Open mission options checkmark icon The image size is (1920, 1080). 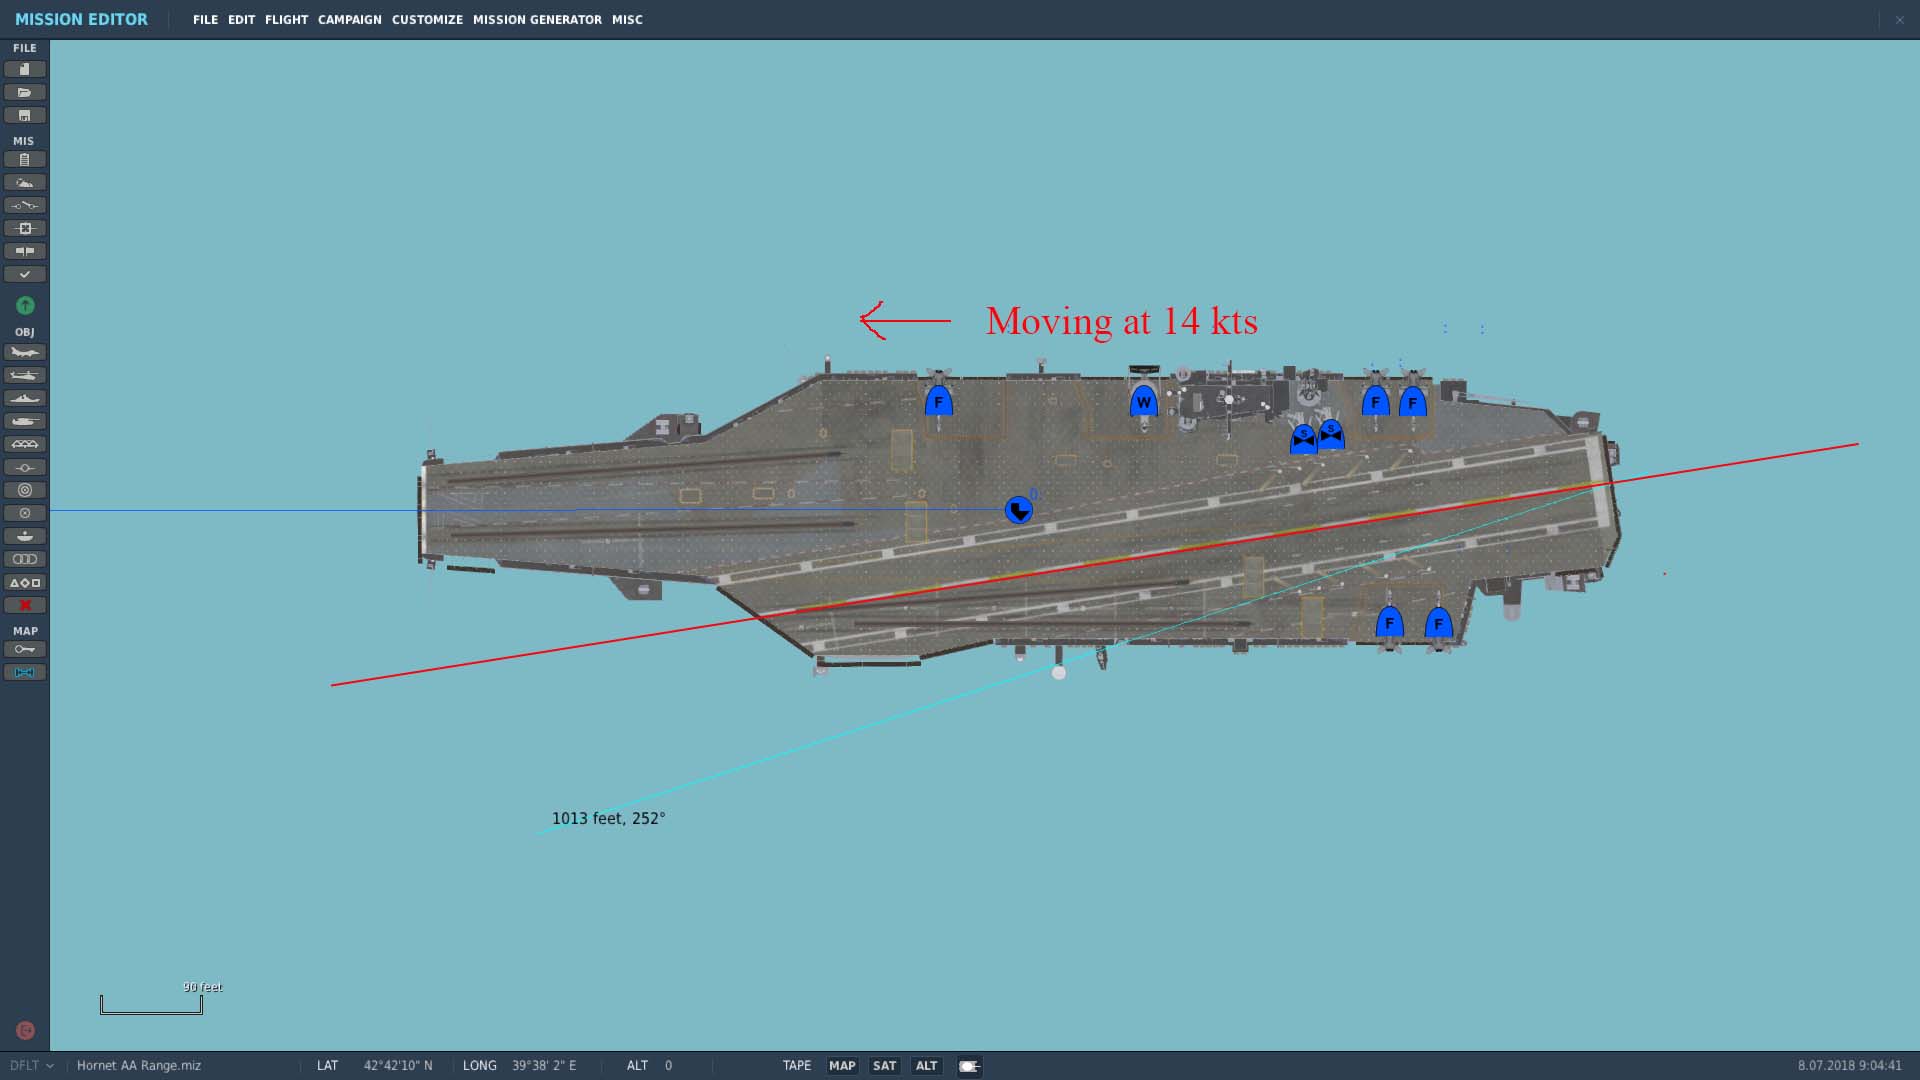coord(25,275)
